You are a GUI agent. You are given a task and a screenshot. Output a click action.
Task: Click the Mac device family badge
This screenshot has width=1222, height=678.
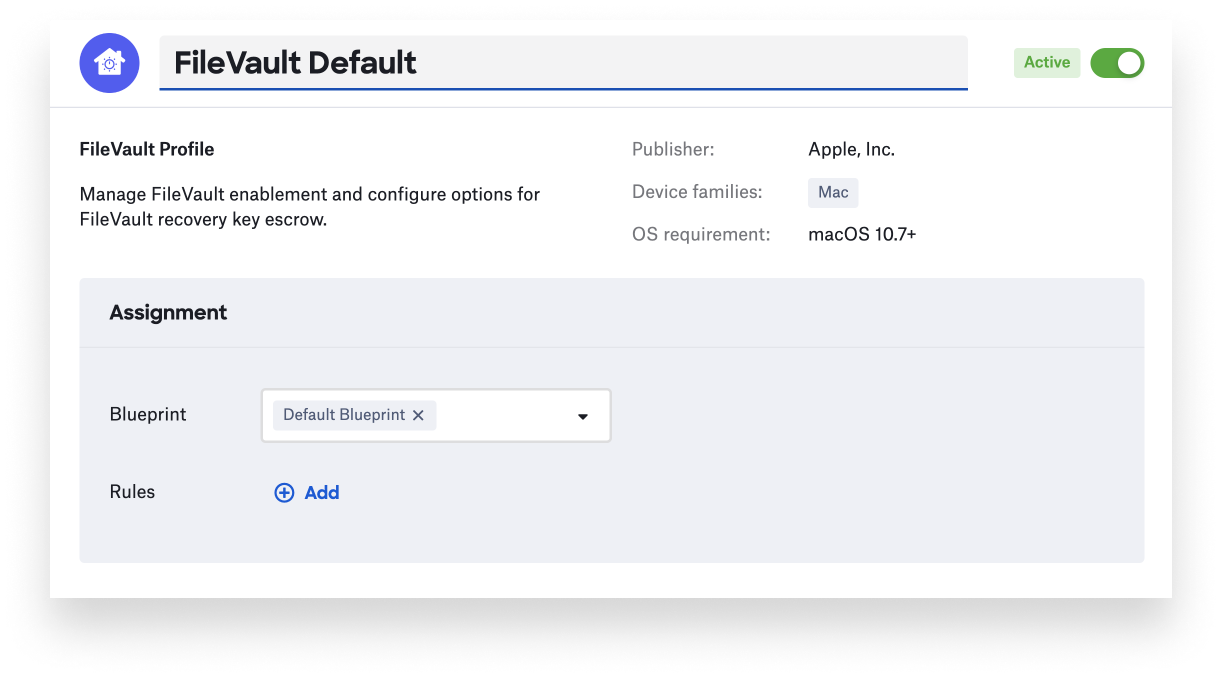833,192
